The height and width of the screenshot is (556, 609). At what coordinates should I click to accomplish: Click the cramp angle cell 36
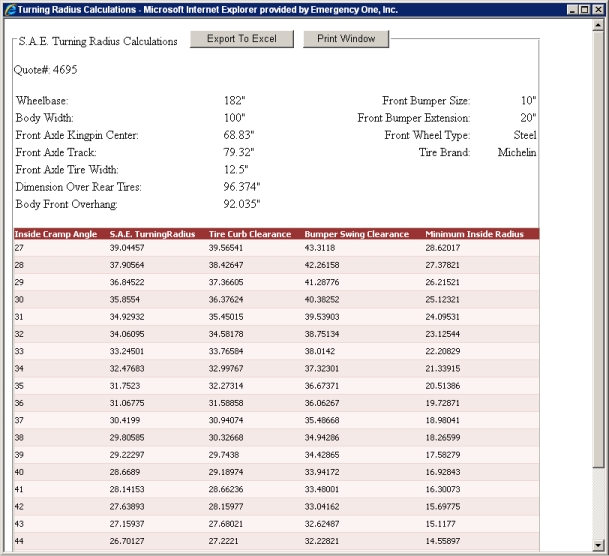[x=19, y=403]
